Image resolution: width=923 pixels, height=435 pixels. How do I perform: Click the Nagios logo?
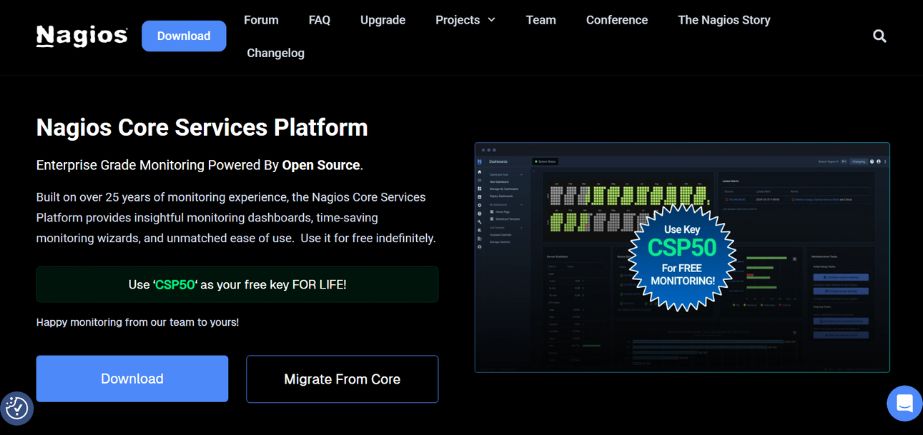point(82,36)
